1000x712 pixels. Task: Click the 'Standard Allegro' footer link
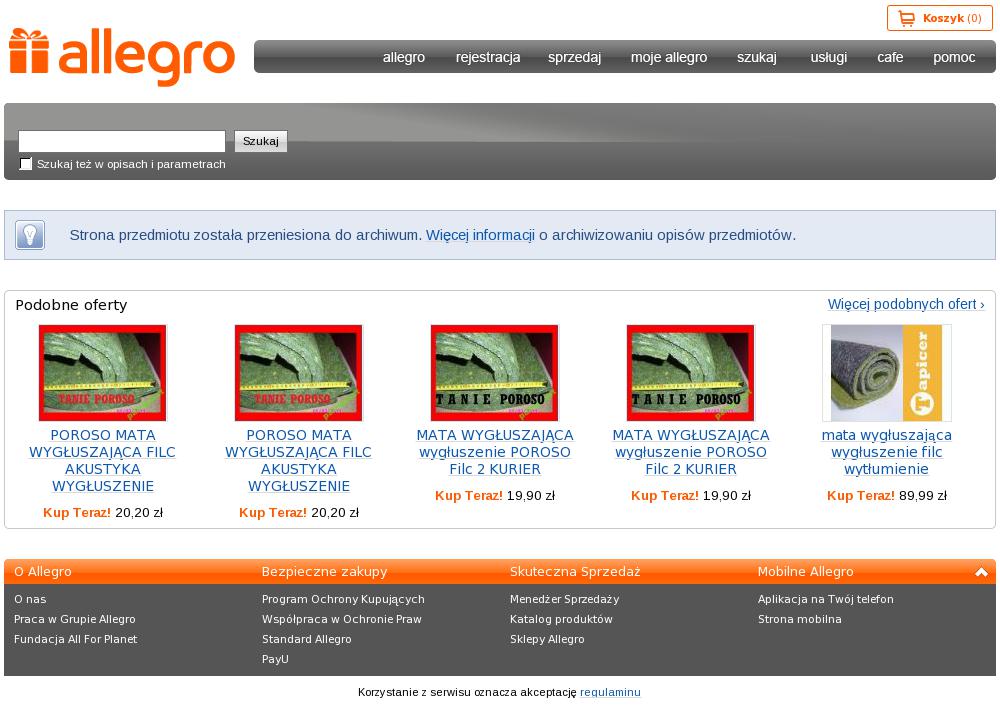pos(306,639)
